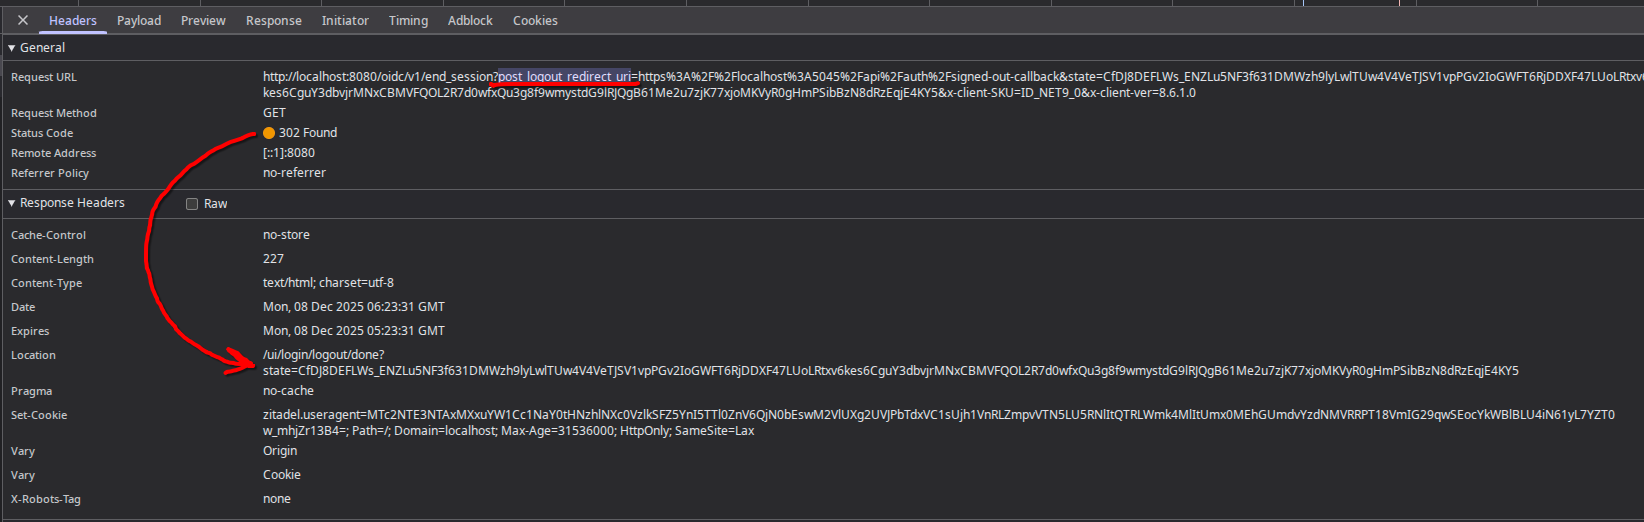The image size is (1644, 522).
Task: Close the request details panel
Action: tap(23, 20)
